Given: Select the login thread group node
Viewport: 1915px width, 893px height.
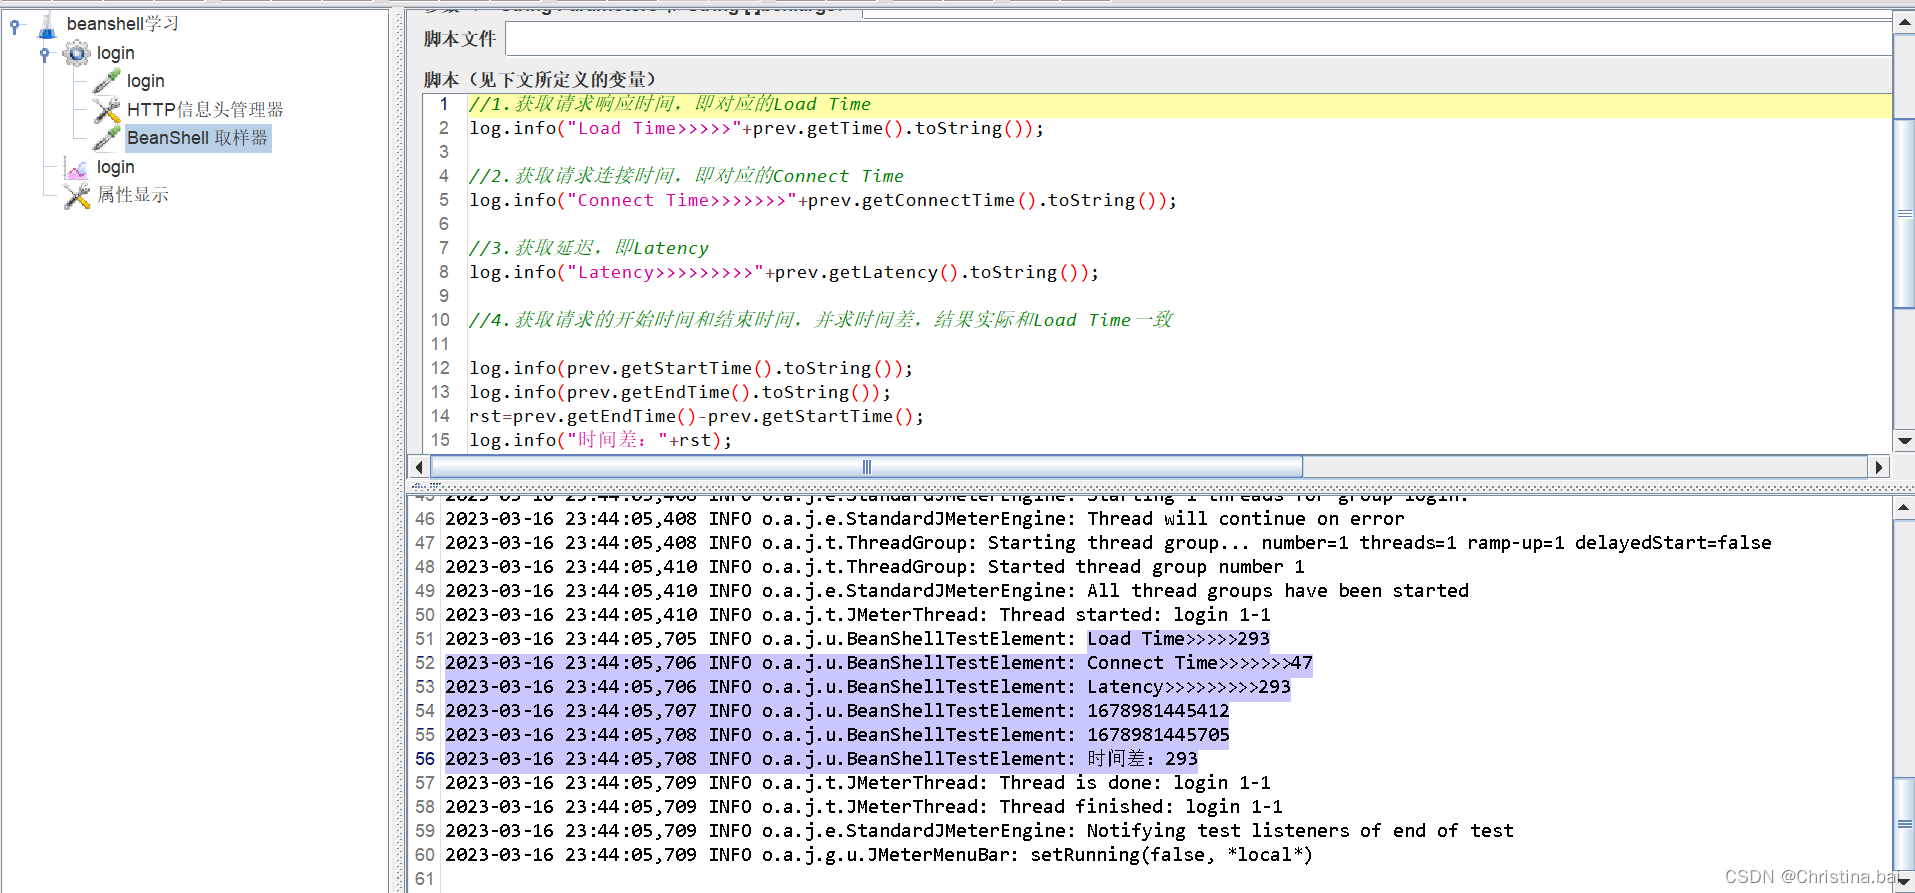Looking at the screenshot, I should coord(115,53).
